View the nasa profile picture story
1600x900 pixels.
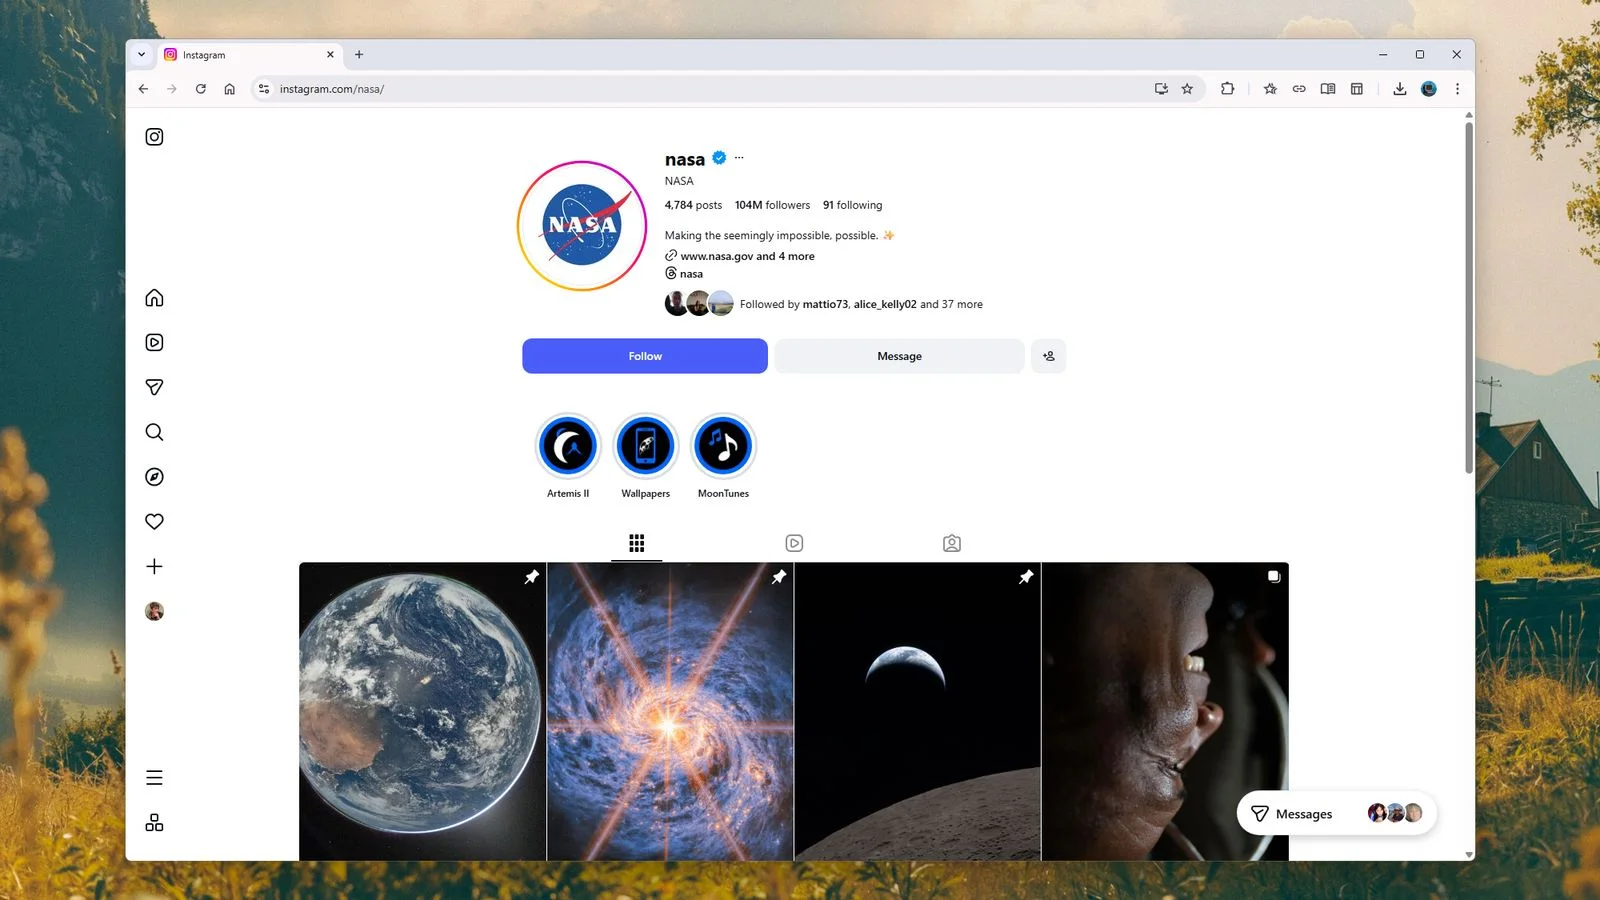coord(582,226)
